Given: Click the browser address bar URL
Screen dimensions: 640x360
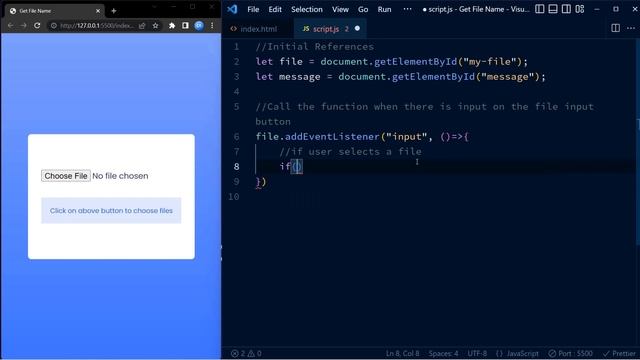Looking at the screenshot, I should [97, 26].
